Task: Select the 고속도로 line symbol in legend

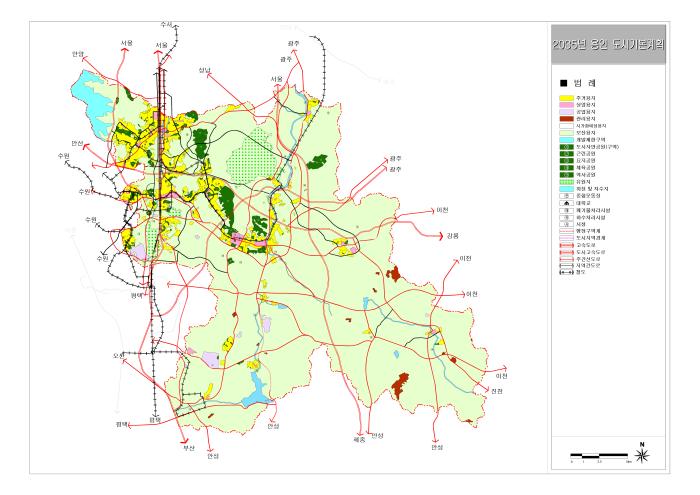Action: [566, 243]
